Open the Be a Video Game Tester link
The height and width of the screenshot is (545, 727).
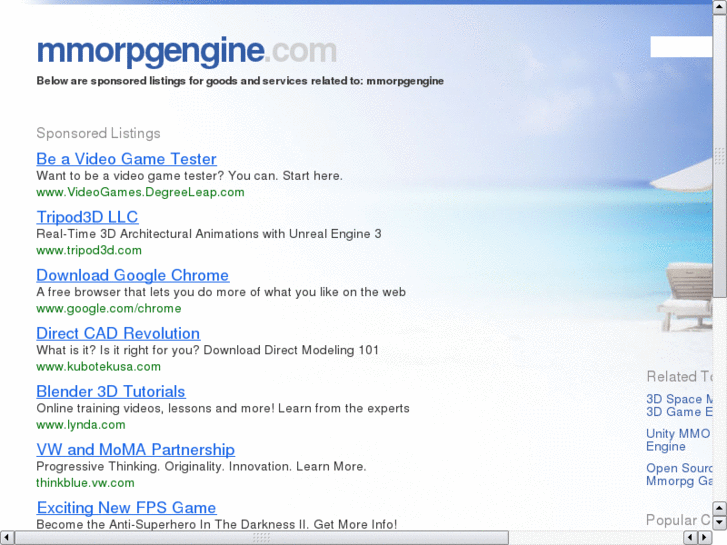click(126, 159)
